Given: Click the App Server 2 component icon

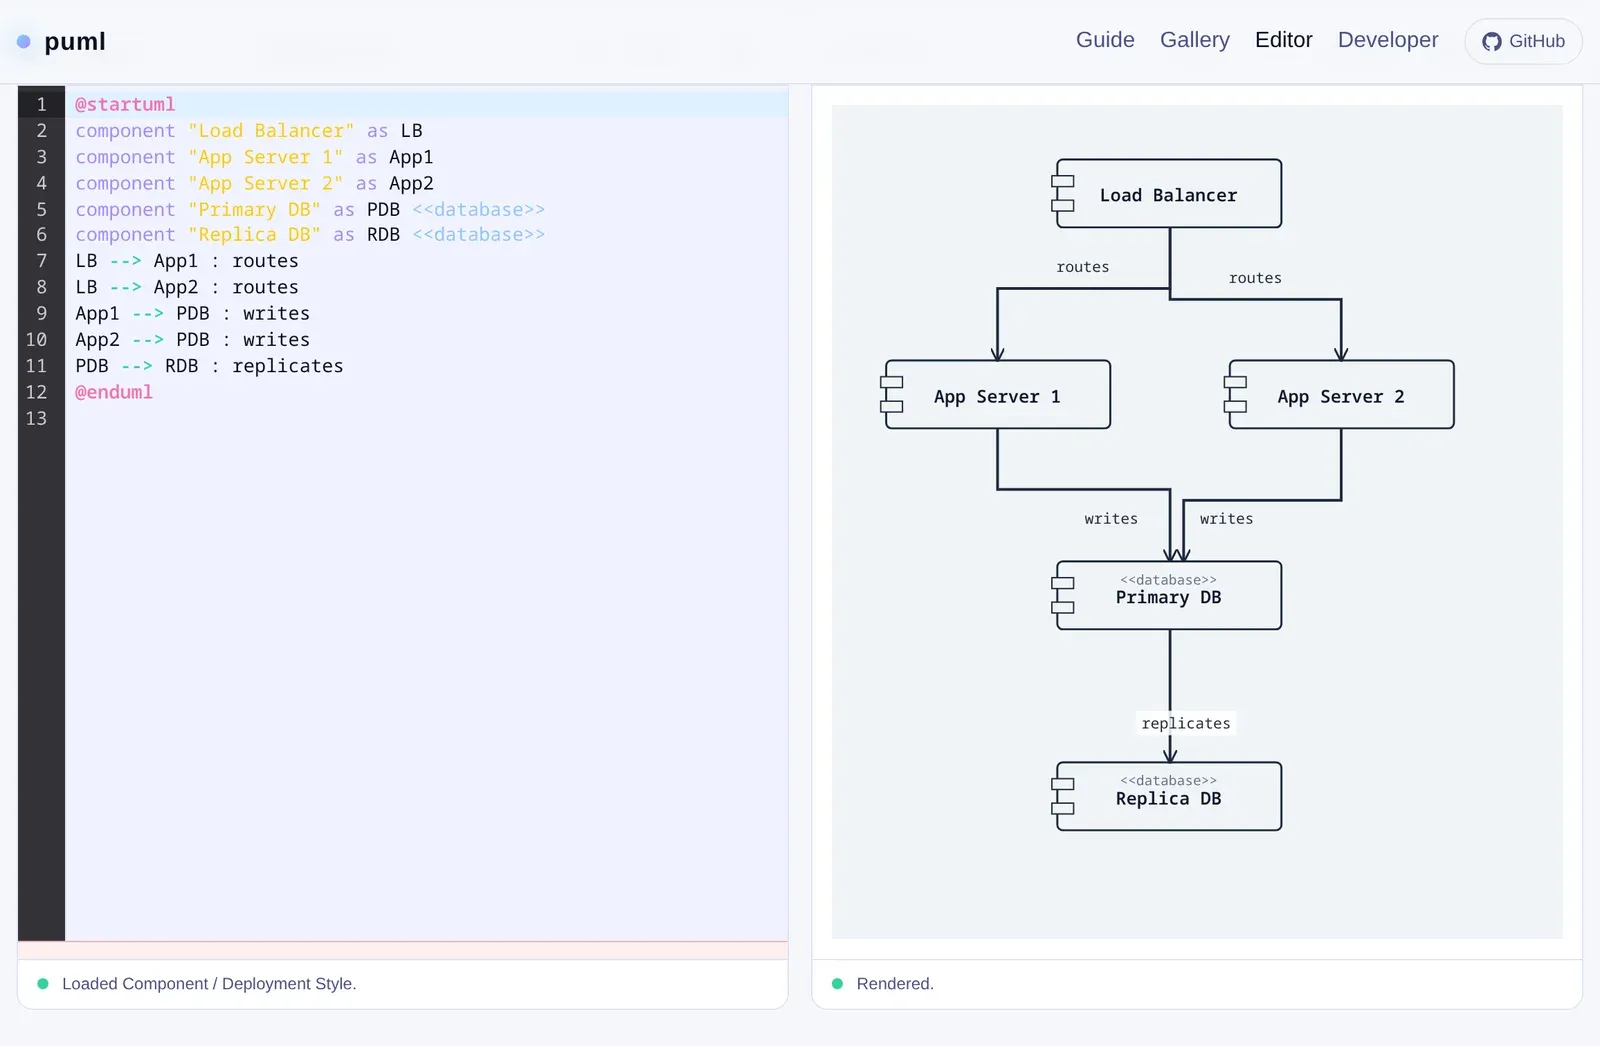Looking at the screenshot, I should tap(1235, 395).
